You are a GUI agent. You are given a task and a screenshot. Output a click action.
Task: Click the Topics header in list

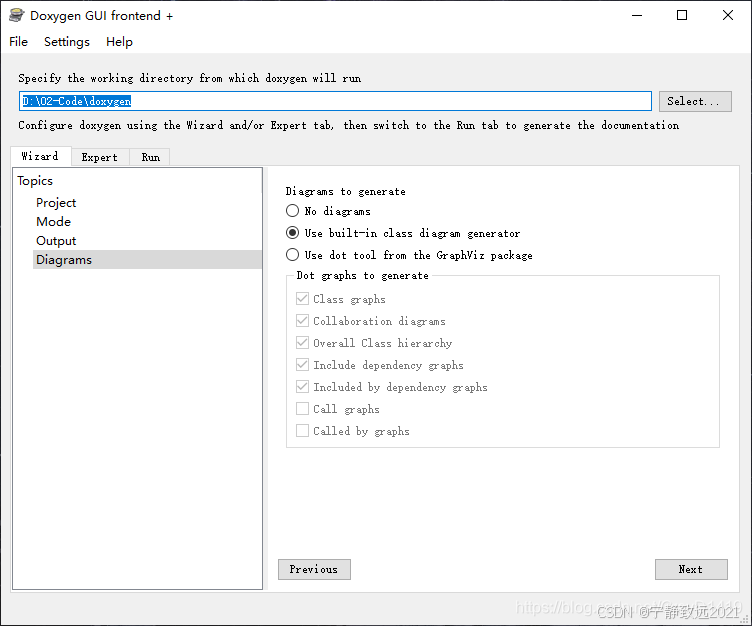[35, 181]
